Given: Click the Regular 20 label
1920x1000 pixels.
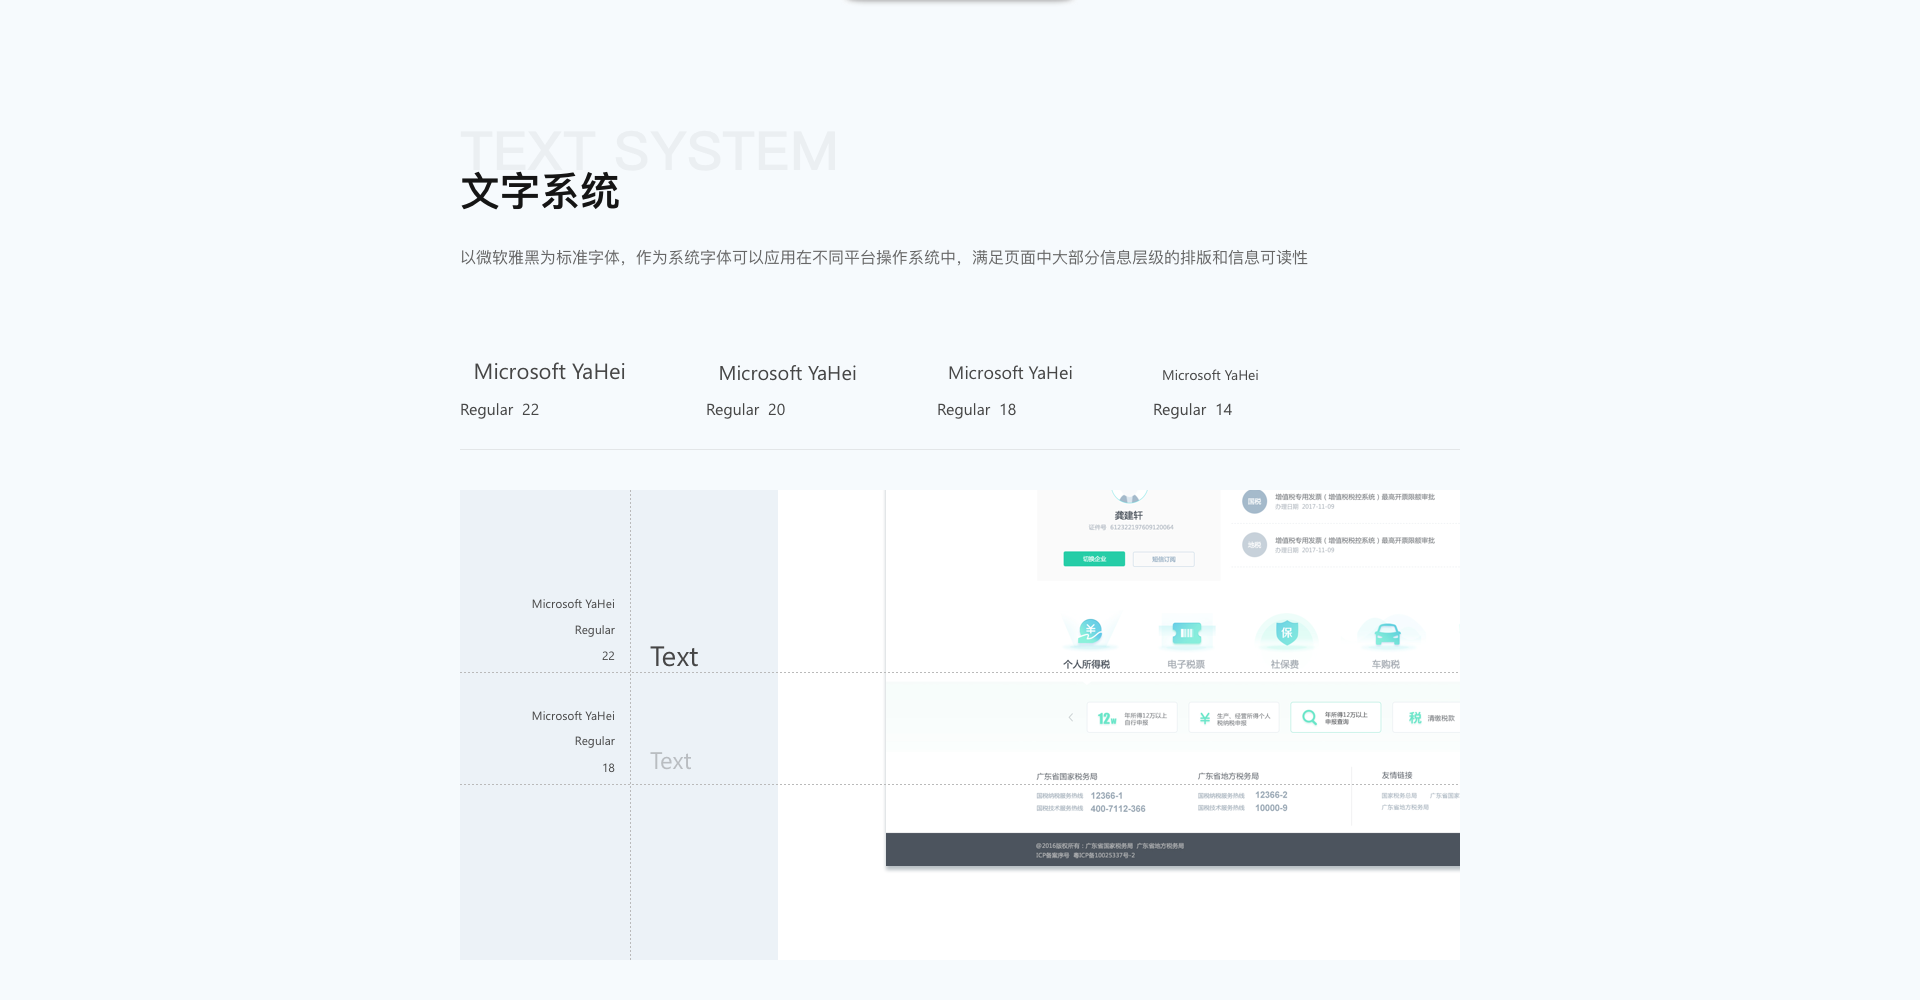Looking at the screenshot, I should (x=745, y=410).
